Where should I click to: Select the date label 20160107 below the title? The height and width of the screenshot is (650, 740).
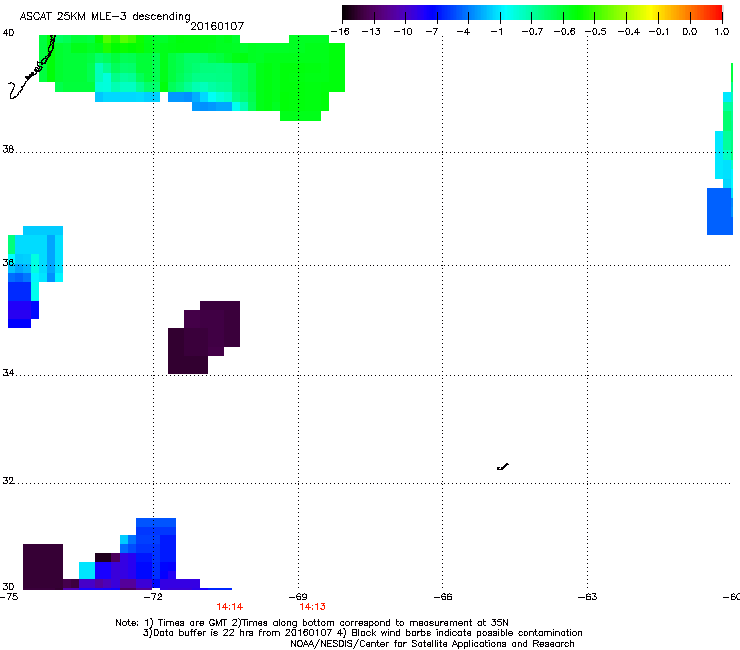point(217,26)
